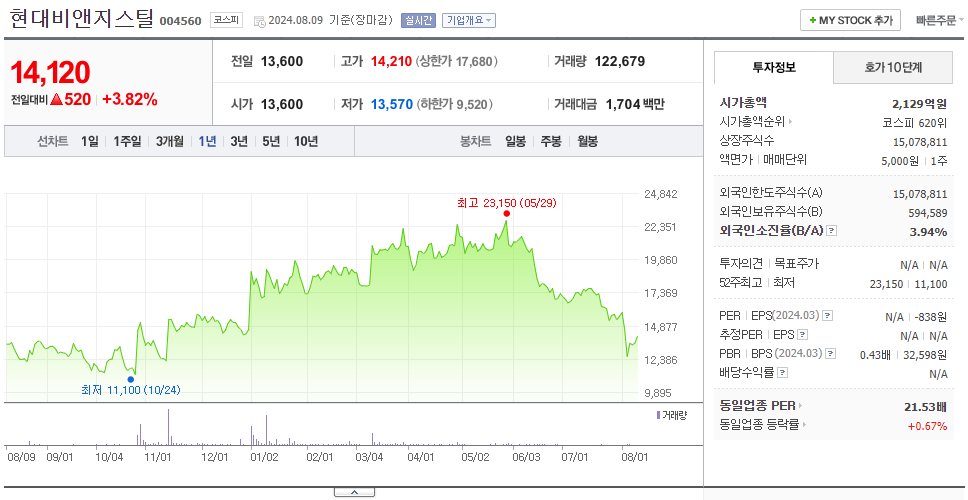Click help icon next to 외국인소진율(B/A)
The image size is (968, 500).
tap(832, 231)
